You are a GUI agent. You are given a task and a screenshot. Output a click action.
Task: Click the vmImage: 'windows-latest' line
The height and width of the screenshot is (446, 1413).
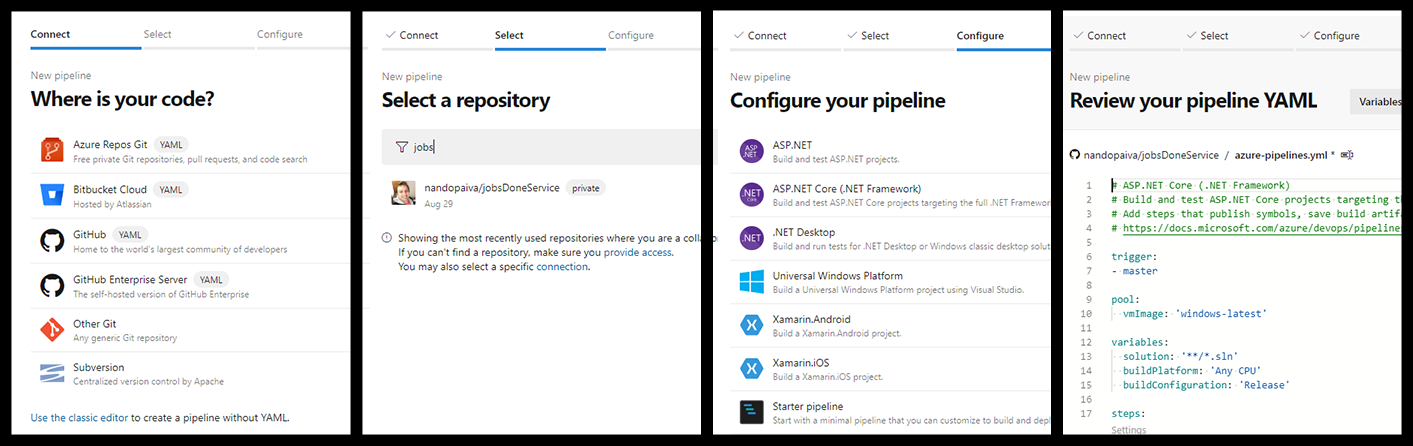1195,314
